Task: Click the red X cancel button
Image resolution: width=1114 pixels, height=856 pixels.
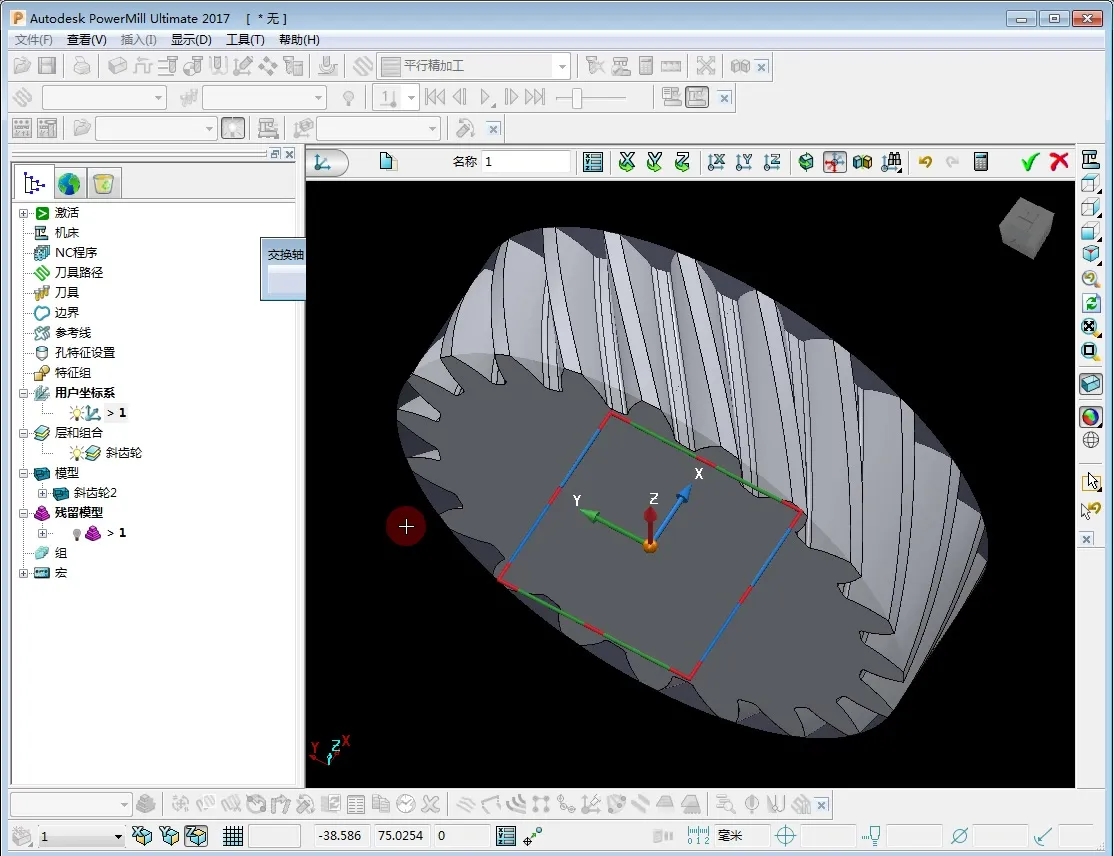Action: point(1059,162)
